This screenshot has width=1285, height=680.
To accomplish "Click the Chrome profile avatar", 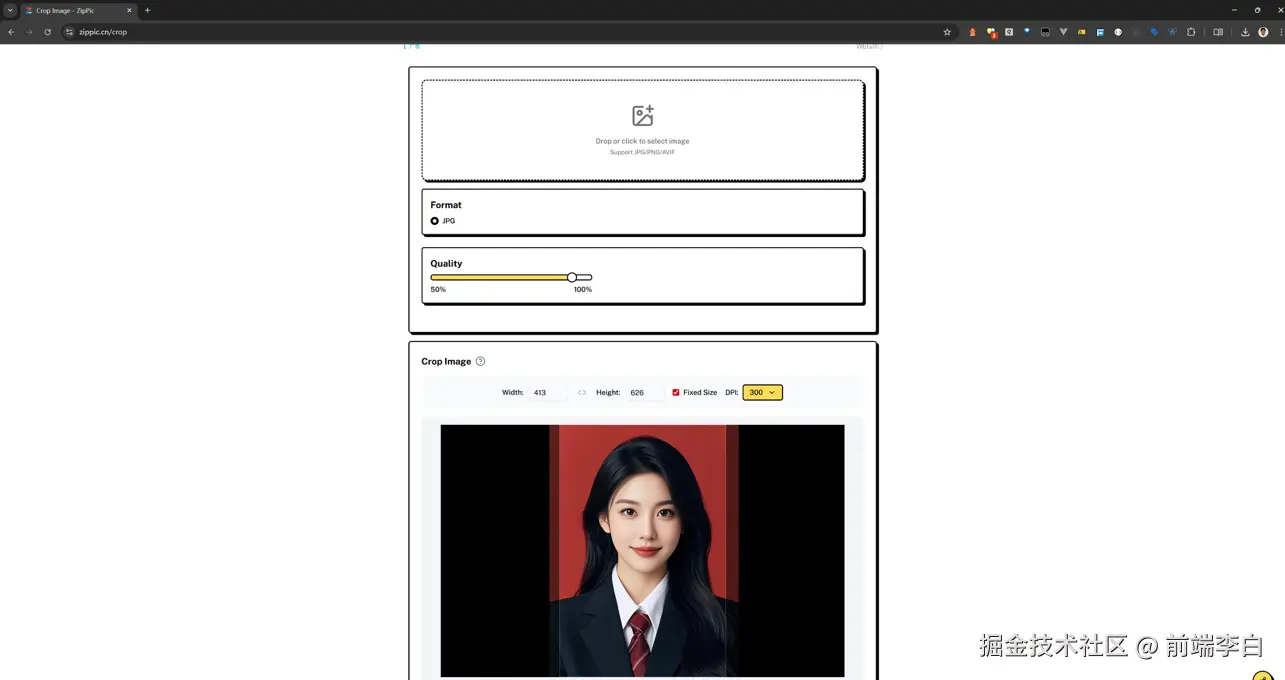I will coord(1264,31).
